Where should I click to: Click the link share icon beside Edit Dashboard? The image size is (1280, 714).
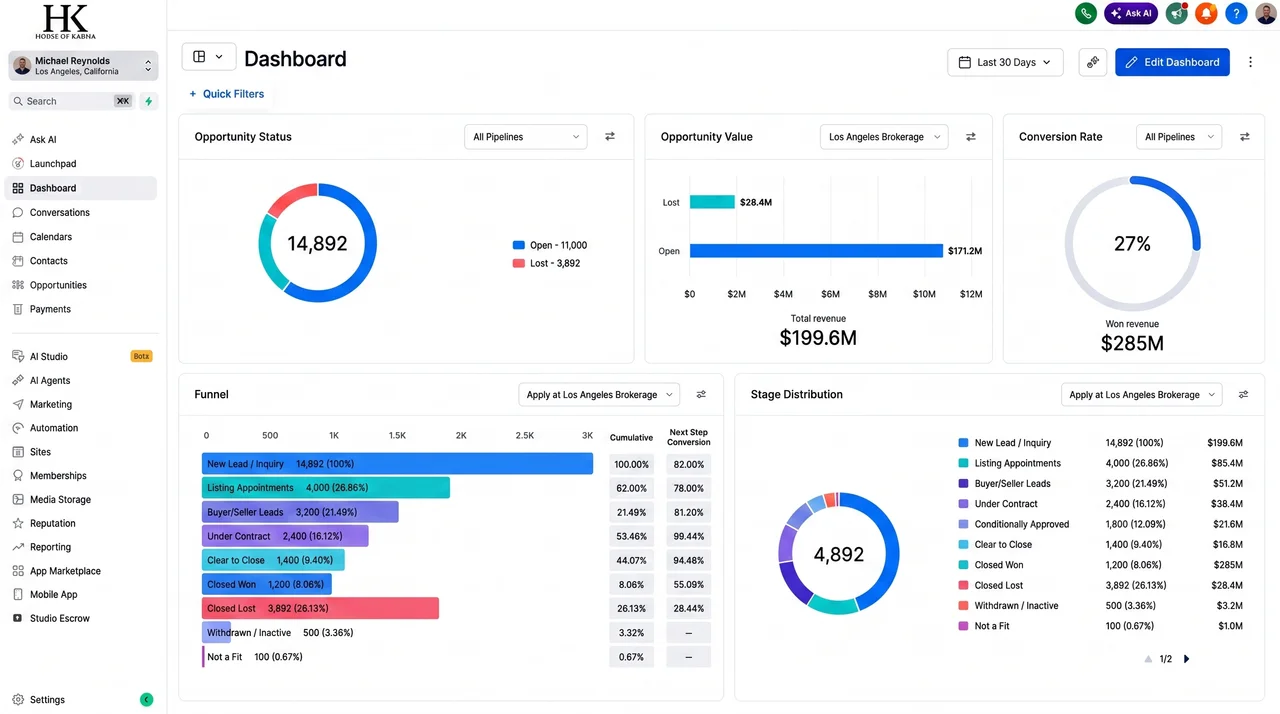(1093, 62)
